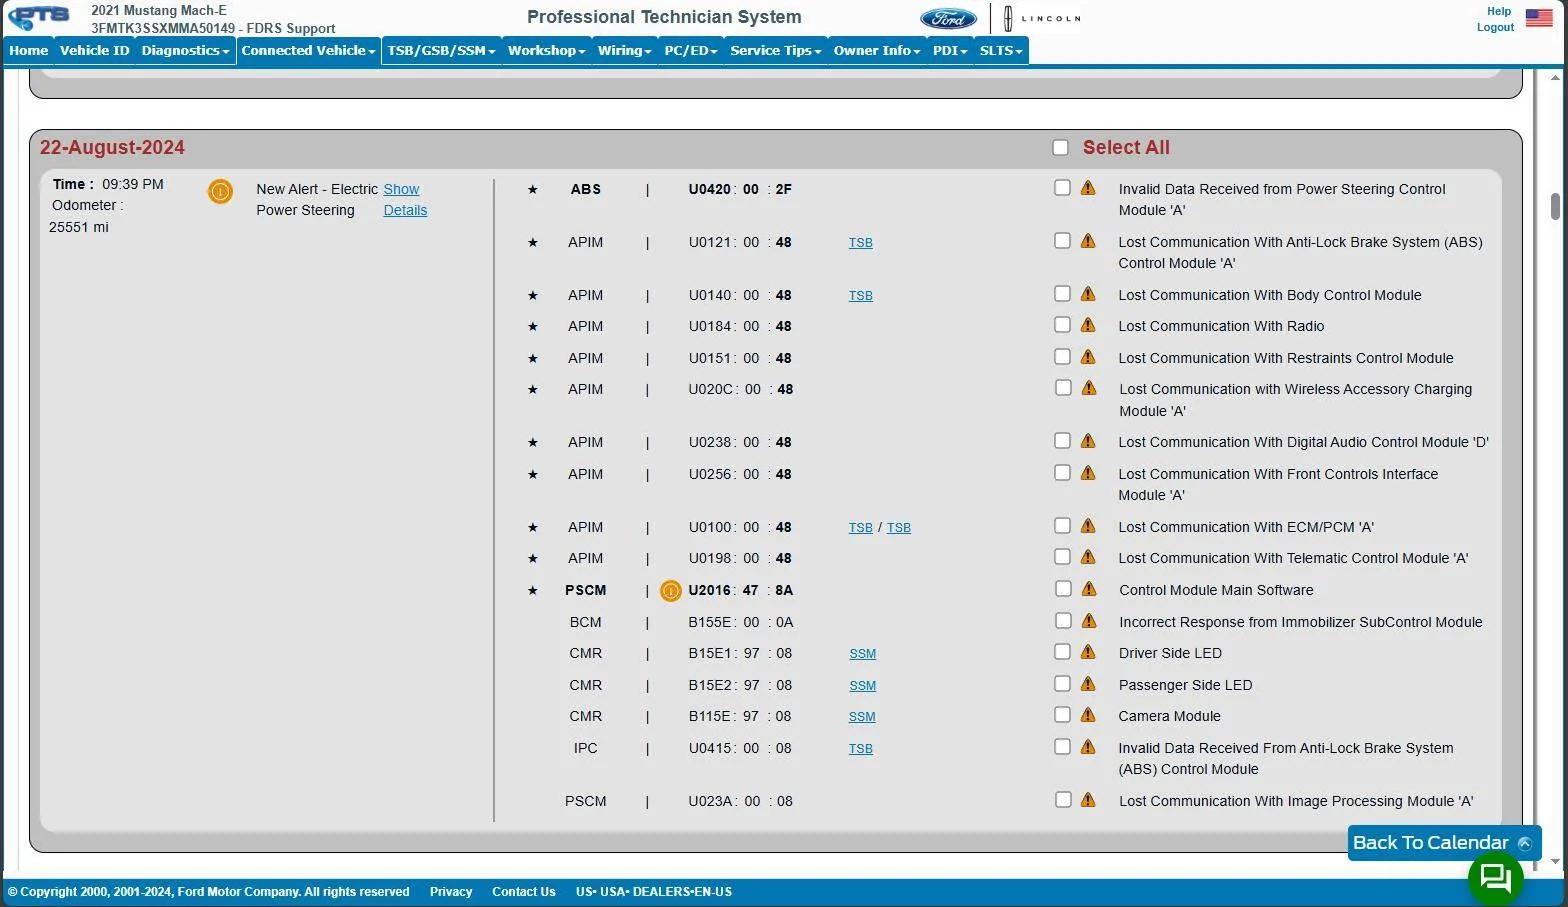Image resolution: width=1568 pixels, height=907 pixels.
Task: Click the Help link
Action: coord(1499,11)
